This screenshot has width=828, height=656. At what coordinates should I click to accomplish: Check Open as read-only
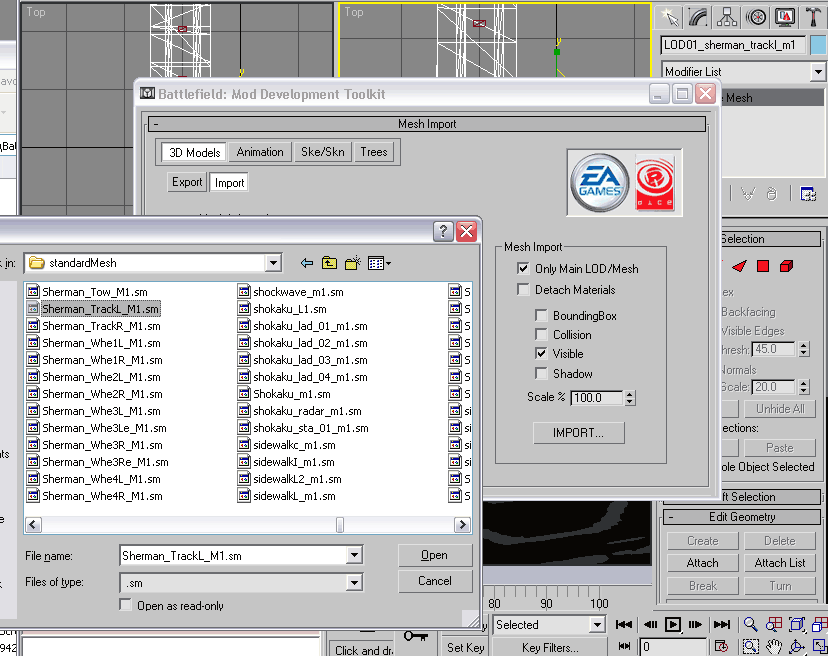(x=126, y=605)
